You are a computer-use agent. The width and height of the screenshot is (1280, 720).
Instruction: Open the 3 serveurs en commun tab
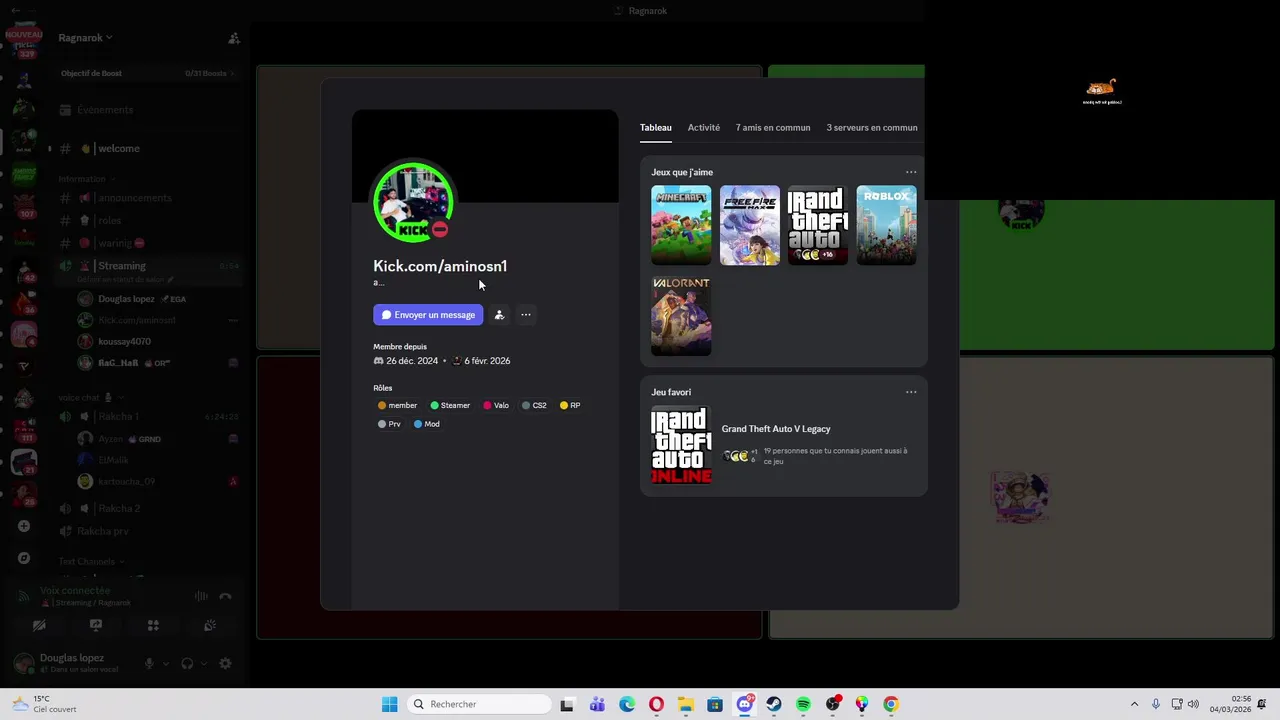[x=872, y=128]
